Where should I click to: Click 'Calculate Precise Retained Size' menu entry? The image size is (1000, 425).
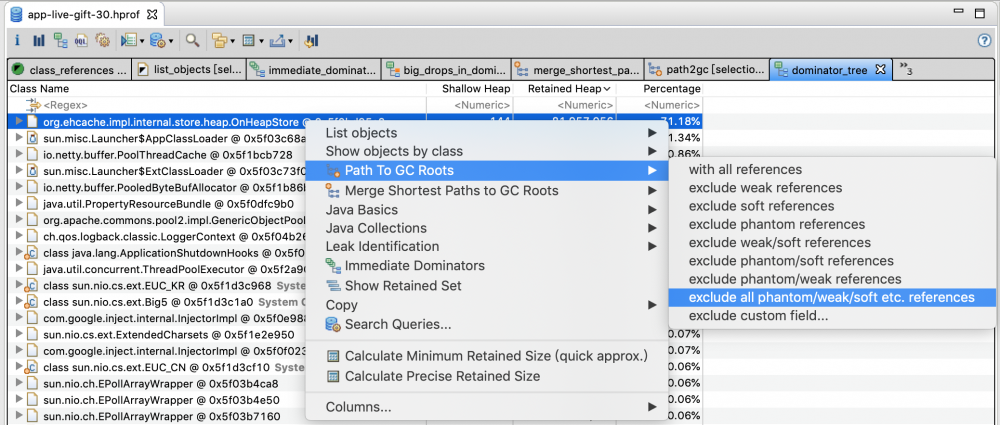(441, 376)
